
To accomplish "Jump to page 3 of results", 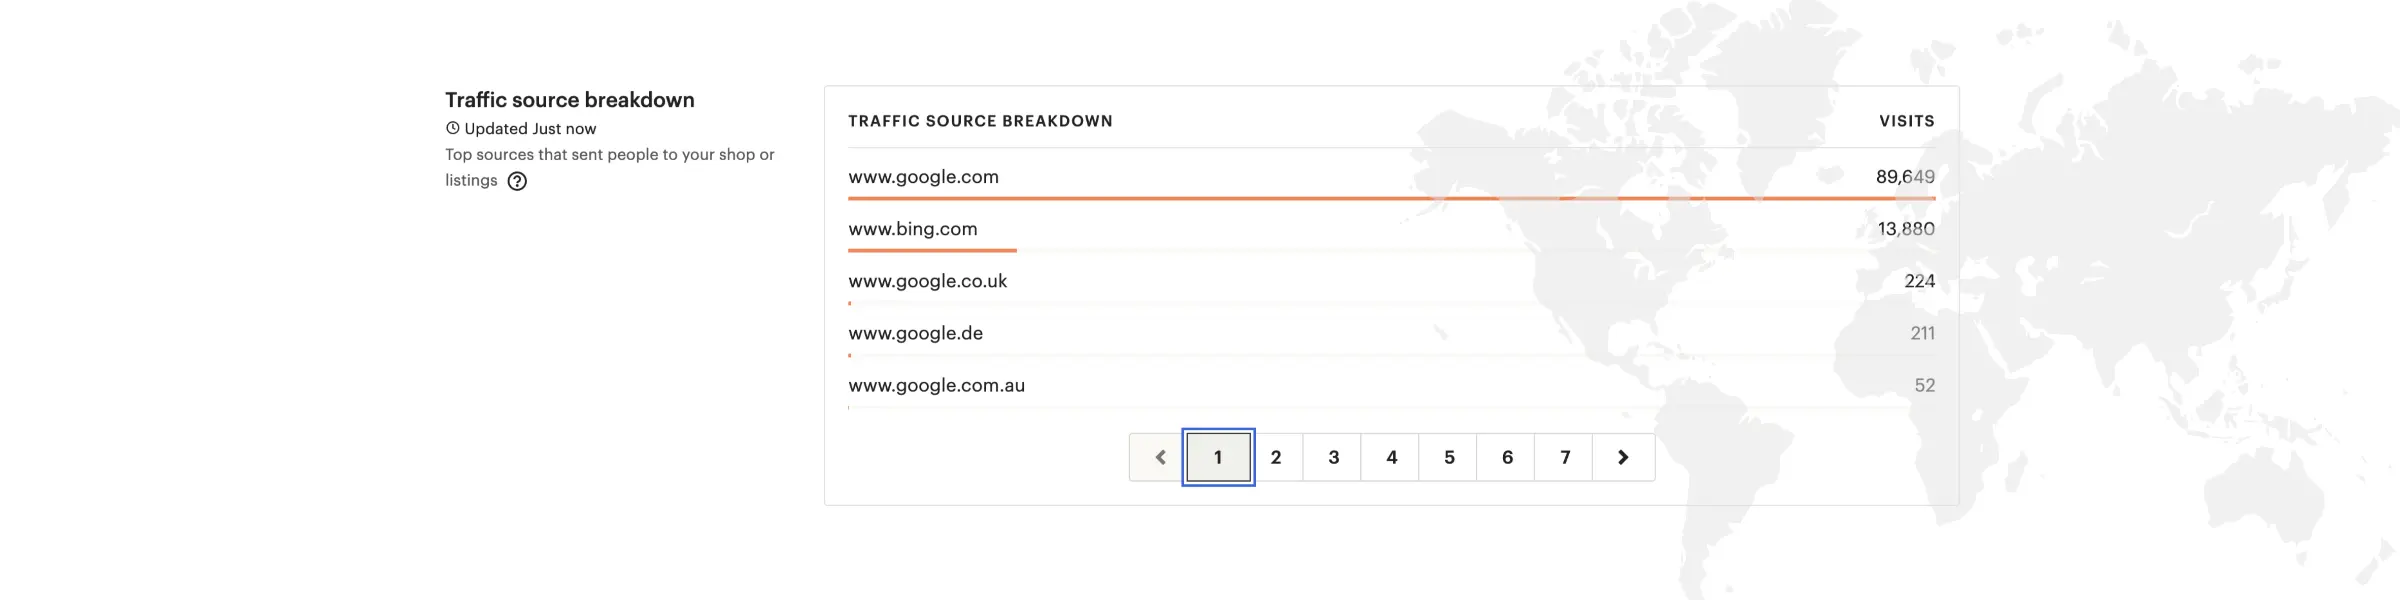I will (1334, 457).
